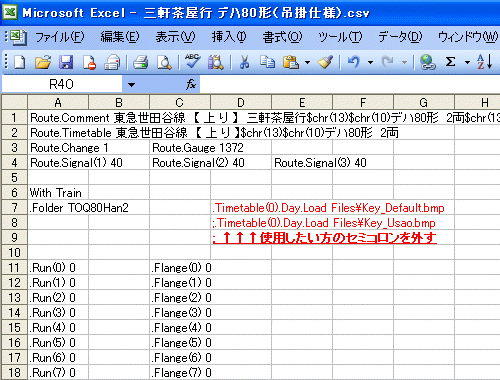Open the ウィンドウ(W) menu
This screenshot has height=380, width=500.
[x=468, y=37]
